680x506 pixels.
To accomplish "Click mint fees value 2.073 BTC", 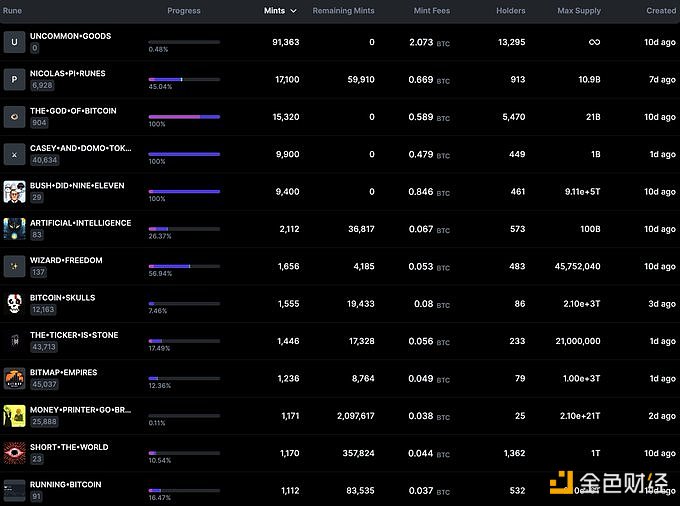I will (429, 42).
